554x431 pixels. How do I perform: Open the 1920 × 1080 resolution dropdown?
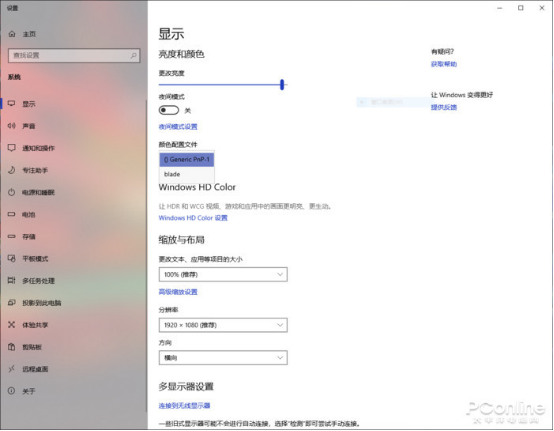pyautogui.click(x=223, y=325)
